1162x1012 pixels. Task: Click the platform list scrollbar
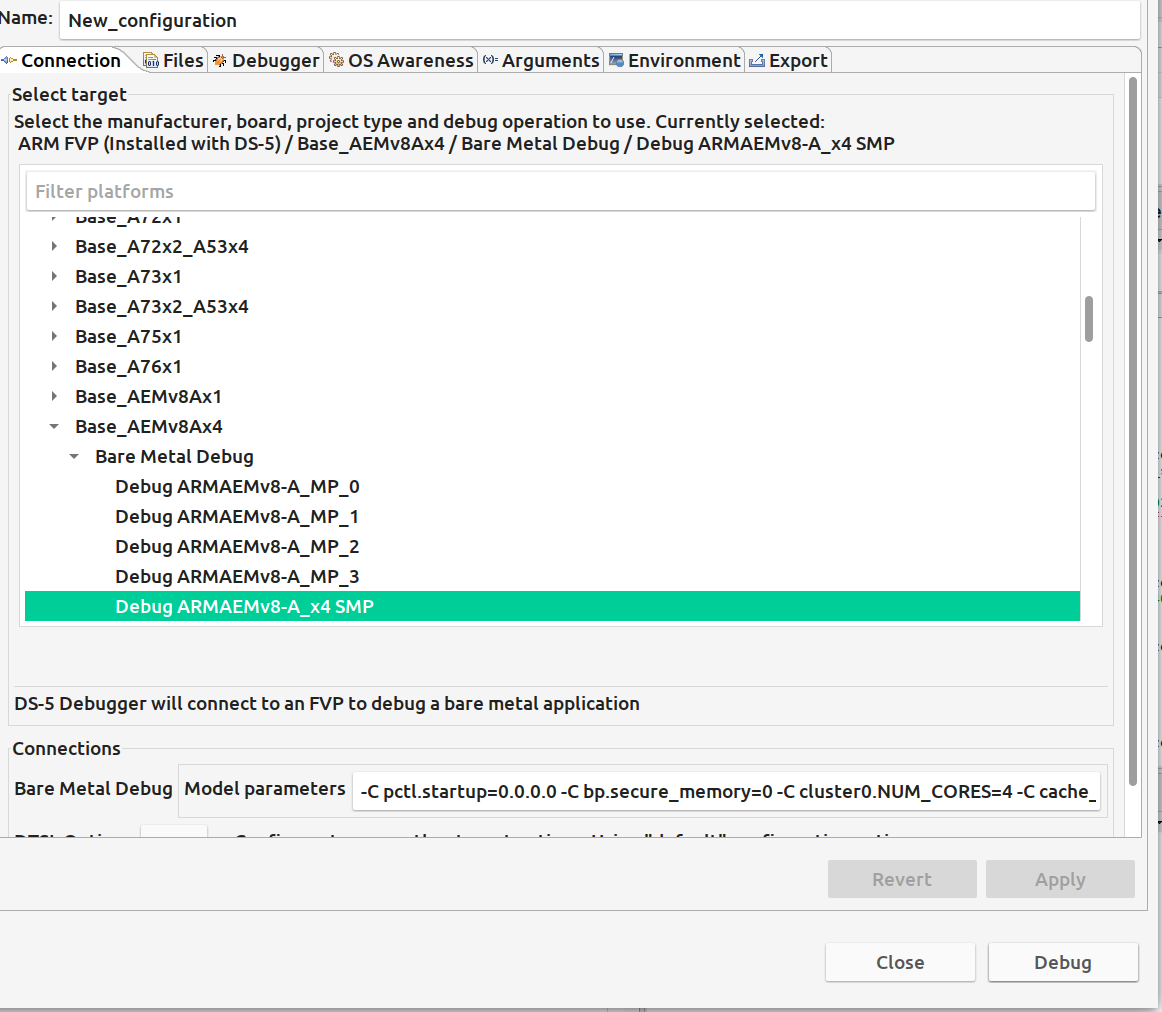[x=1088, y=320]
